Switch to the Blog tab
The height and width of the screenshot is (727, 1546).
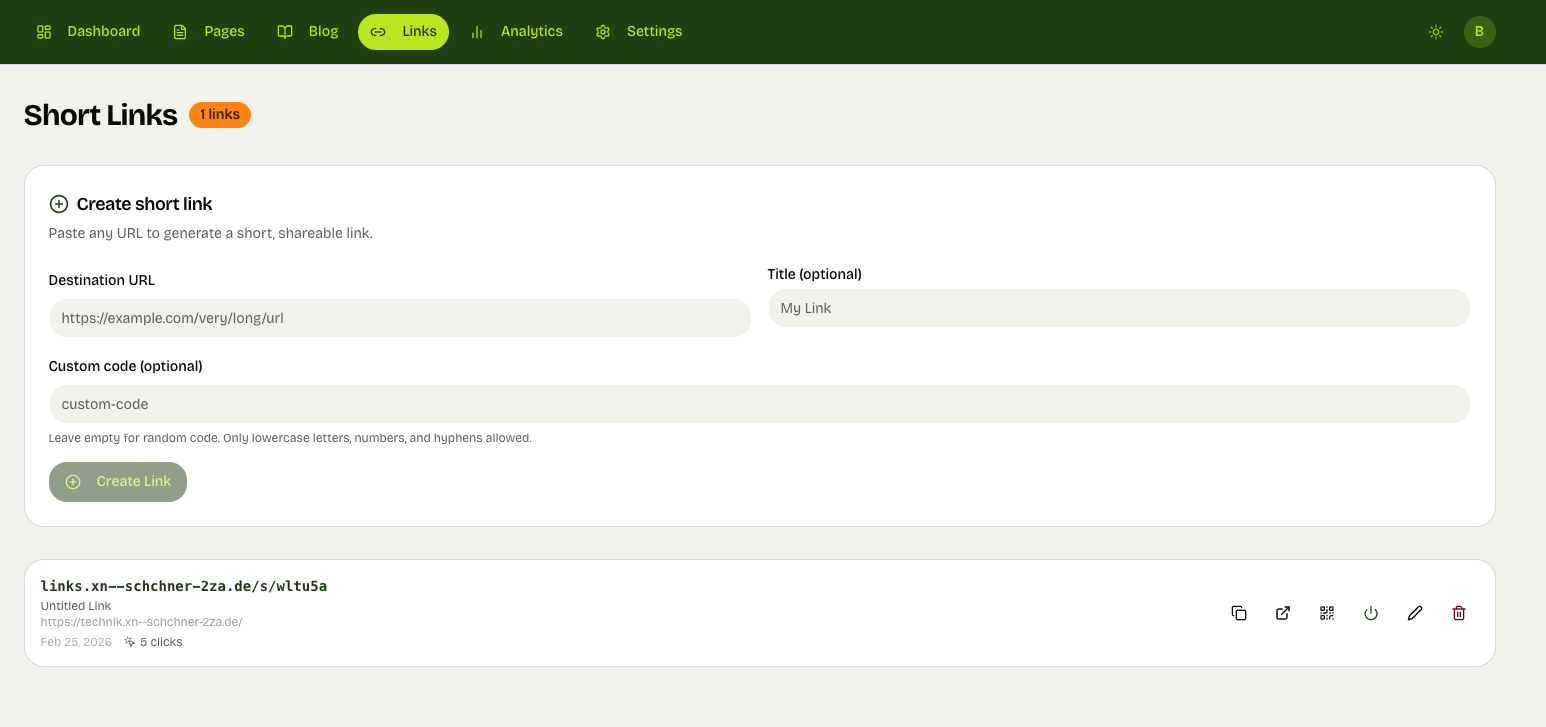coord(308,32)
